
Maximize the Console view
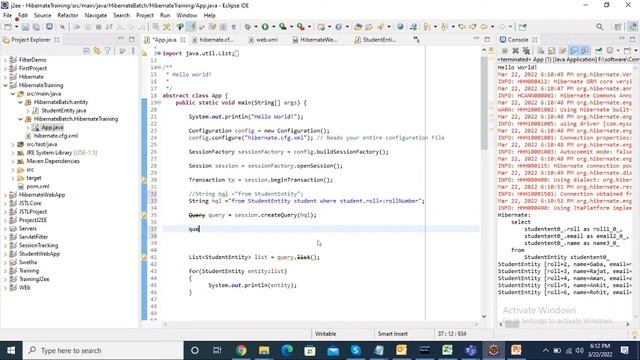(x=632, y=39)
